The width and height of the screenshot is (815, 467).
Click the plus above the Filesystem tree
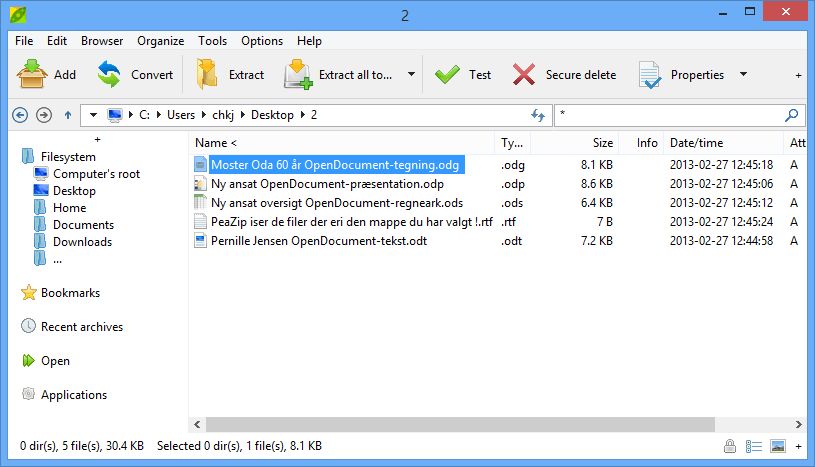coord(97,139)
